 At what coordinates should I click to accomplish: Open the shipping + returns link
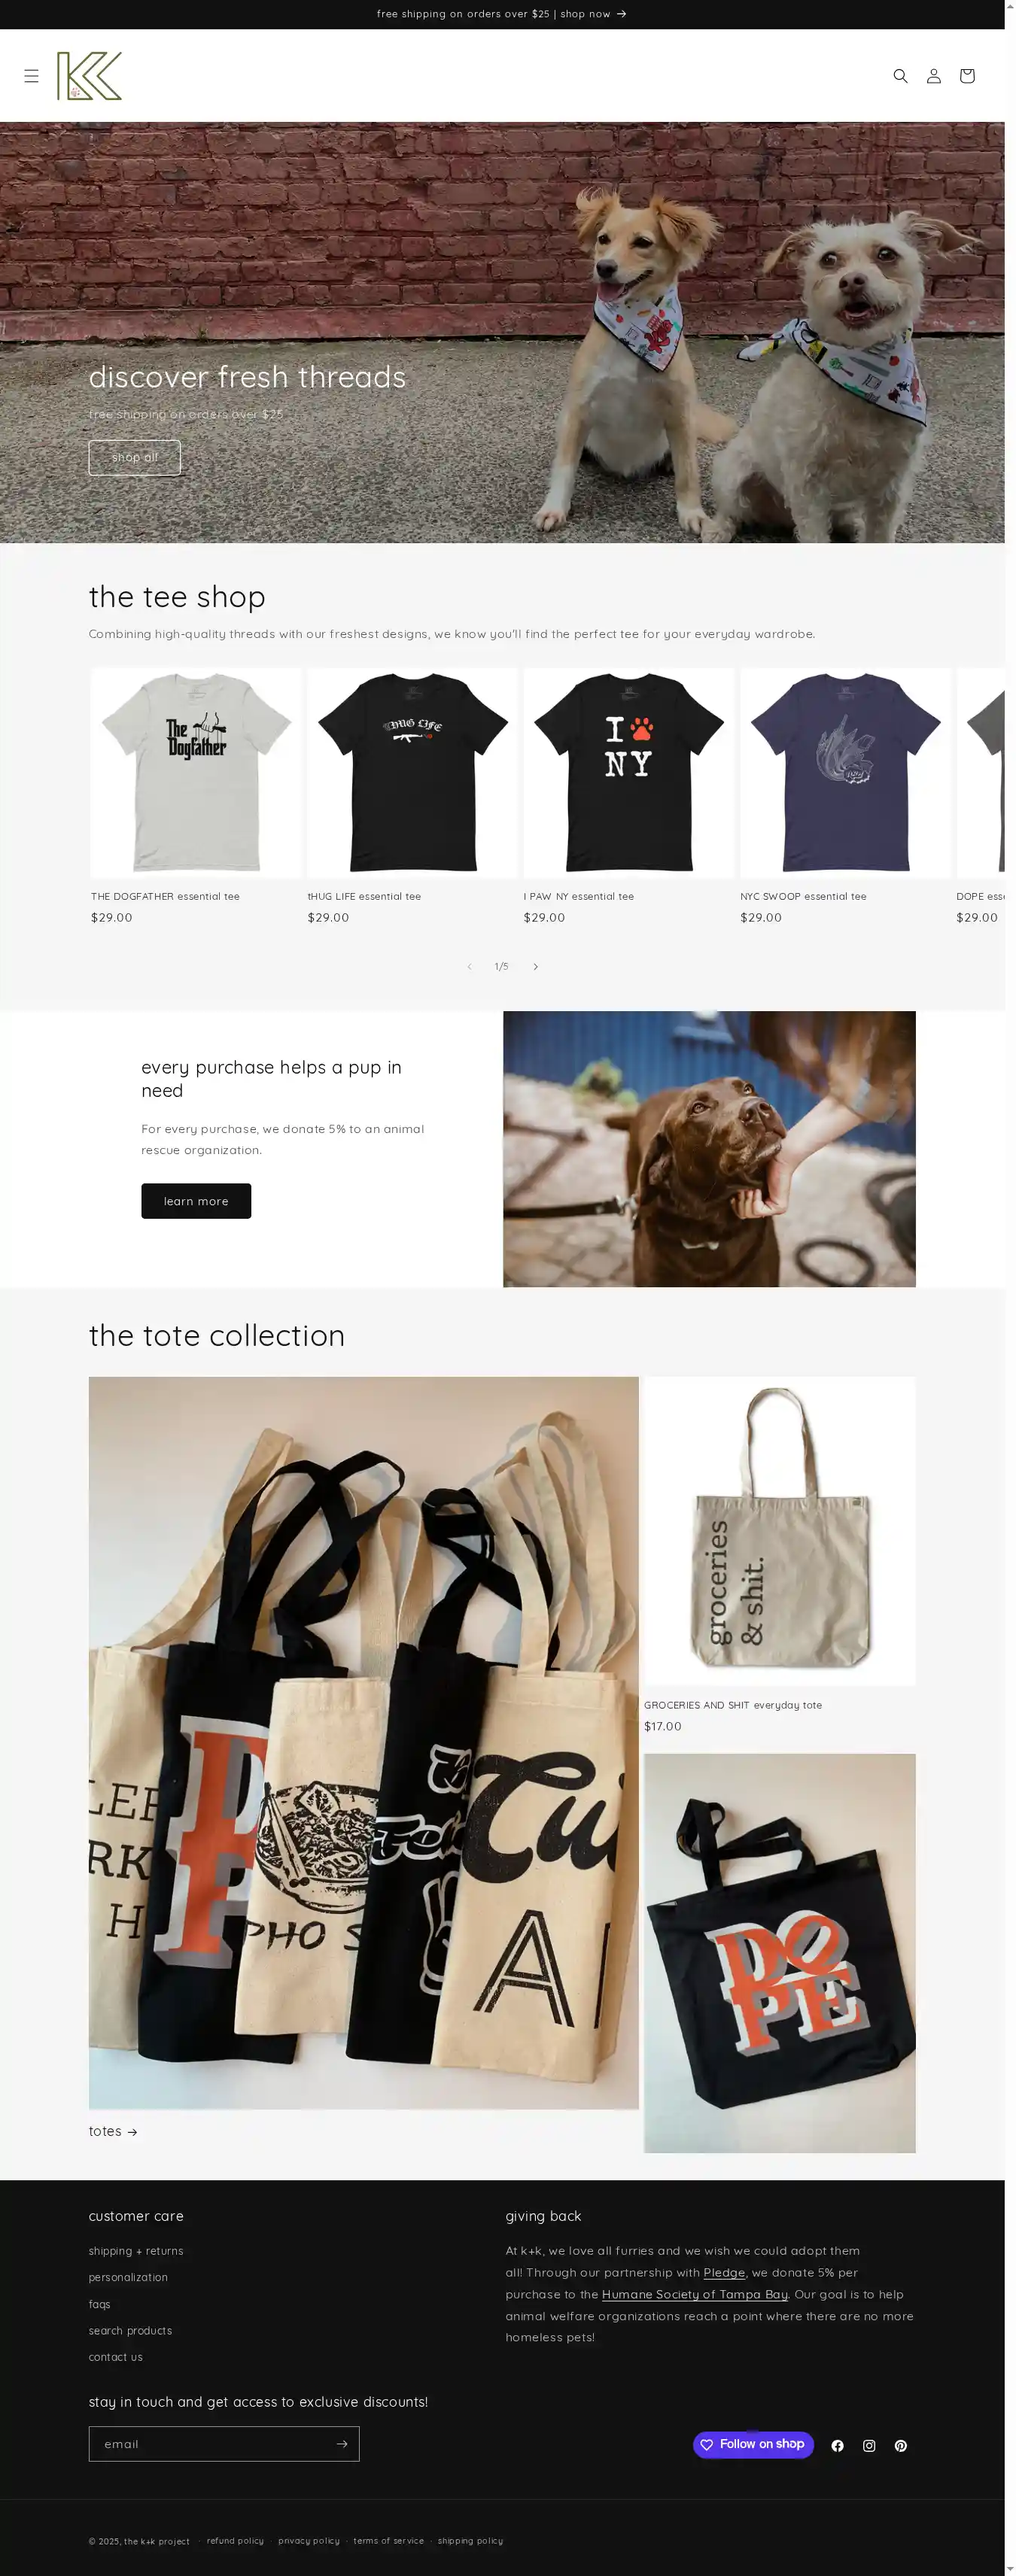click(136, 2250)
